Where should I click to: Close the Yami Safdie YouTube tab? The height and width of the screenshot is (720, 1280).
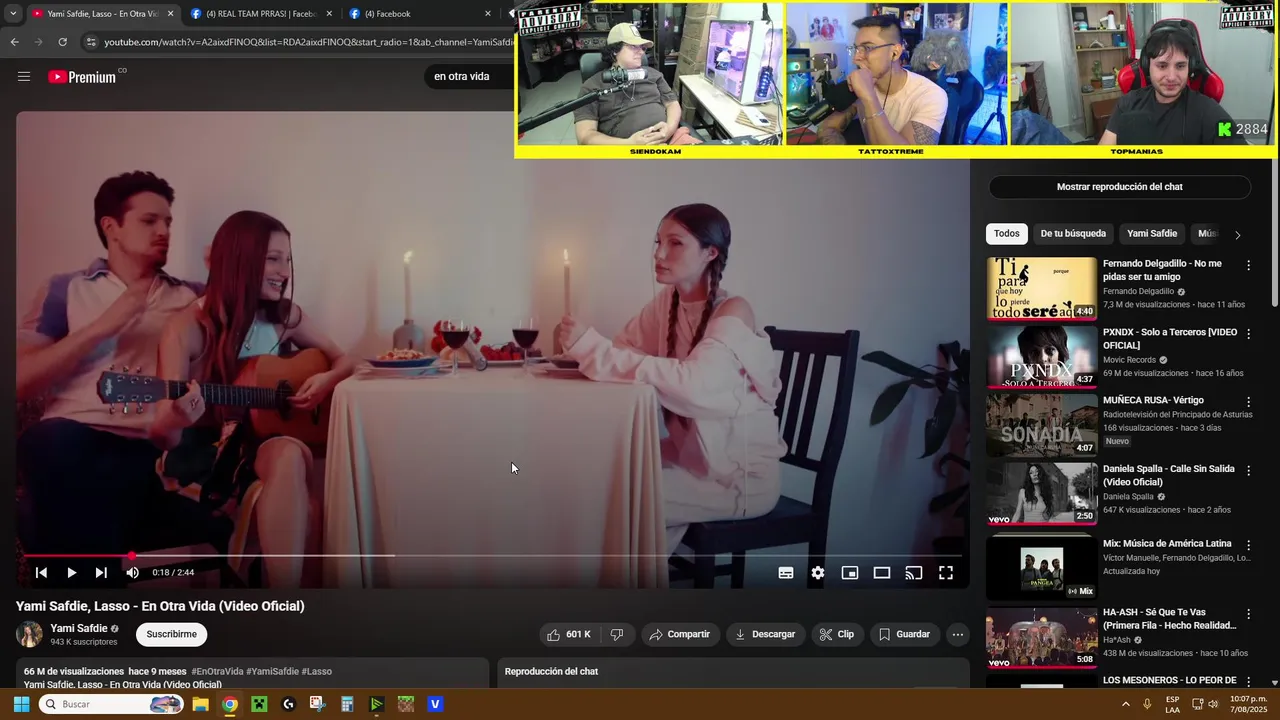click(170, 14)
